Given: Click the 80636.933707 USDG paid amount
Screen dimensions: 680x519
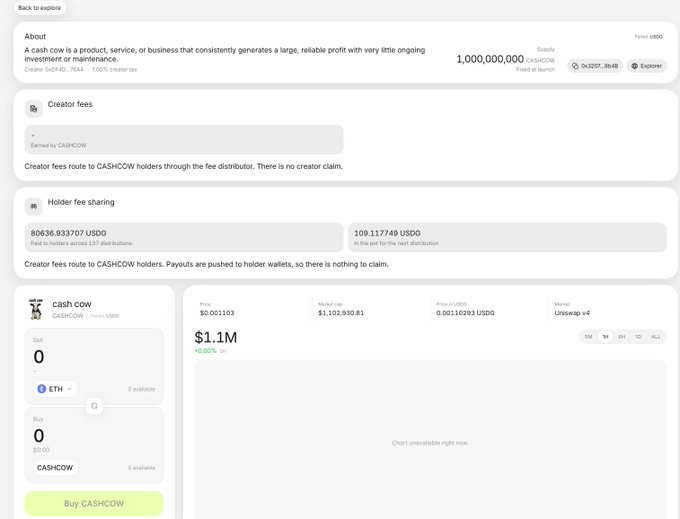Looking at the screenshot, I should click(x=69, y=233).
